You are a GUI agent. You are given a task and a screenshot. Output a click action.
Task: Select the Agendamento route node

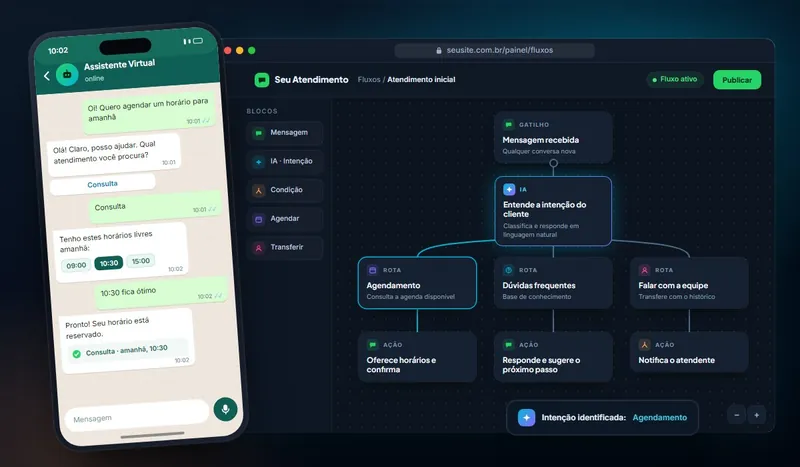click(417, 283)
